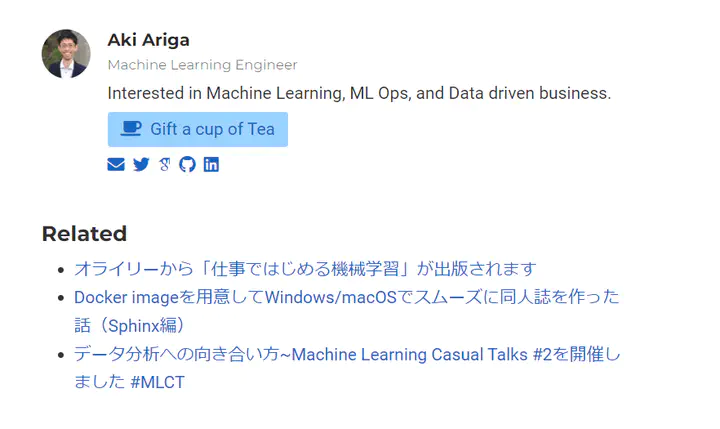Open the データ分析への向き合い方 Casual Talks post

point(347,368)
